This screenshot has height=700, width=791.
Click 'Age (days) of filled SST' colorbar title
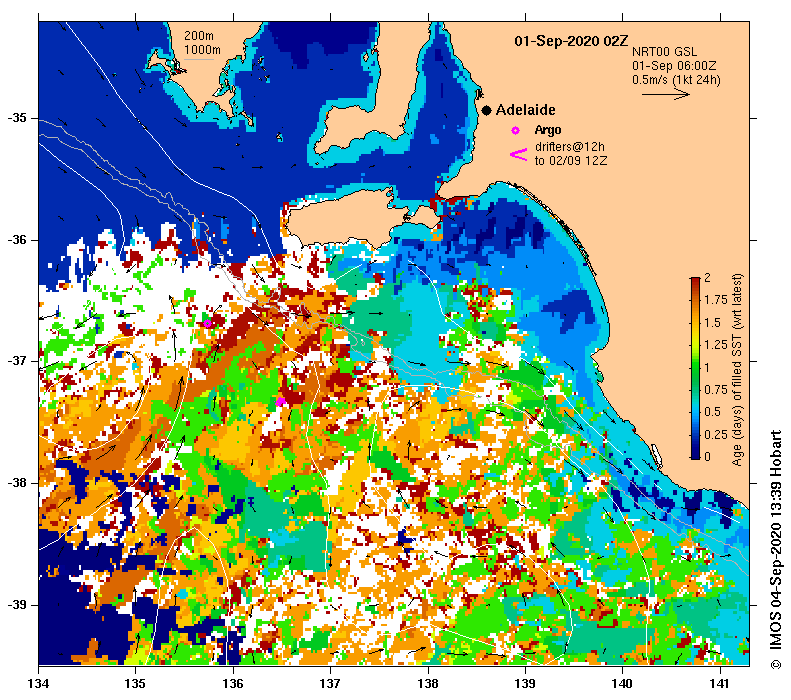tap(737, 370)
